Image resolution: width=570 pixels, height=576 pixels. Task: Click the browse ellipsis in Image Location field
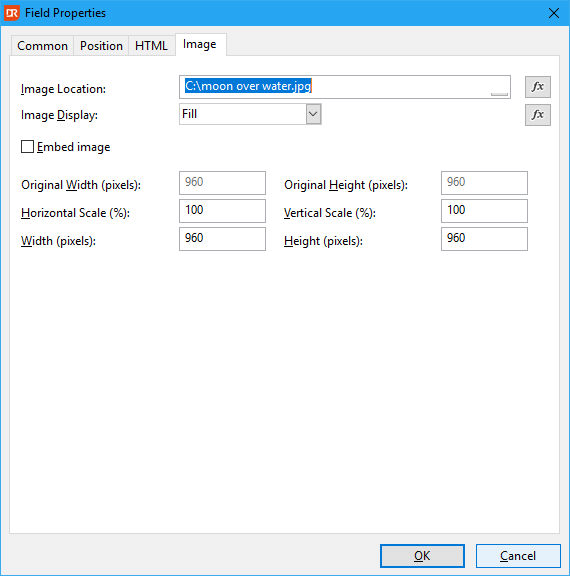(x=499, y=94)
